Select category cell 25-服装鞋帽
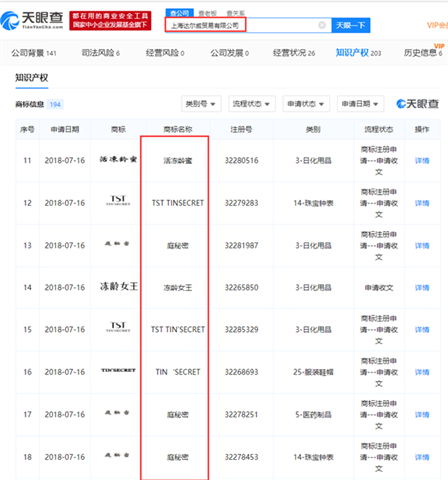 [x=313, y=372]
